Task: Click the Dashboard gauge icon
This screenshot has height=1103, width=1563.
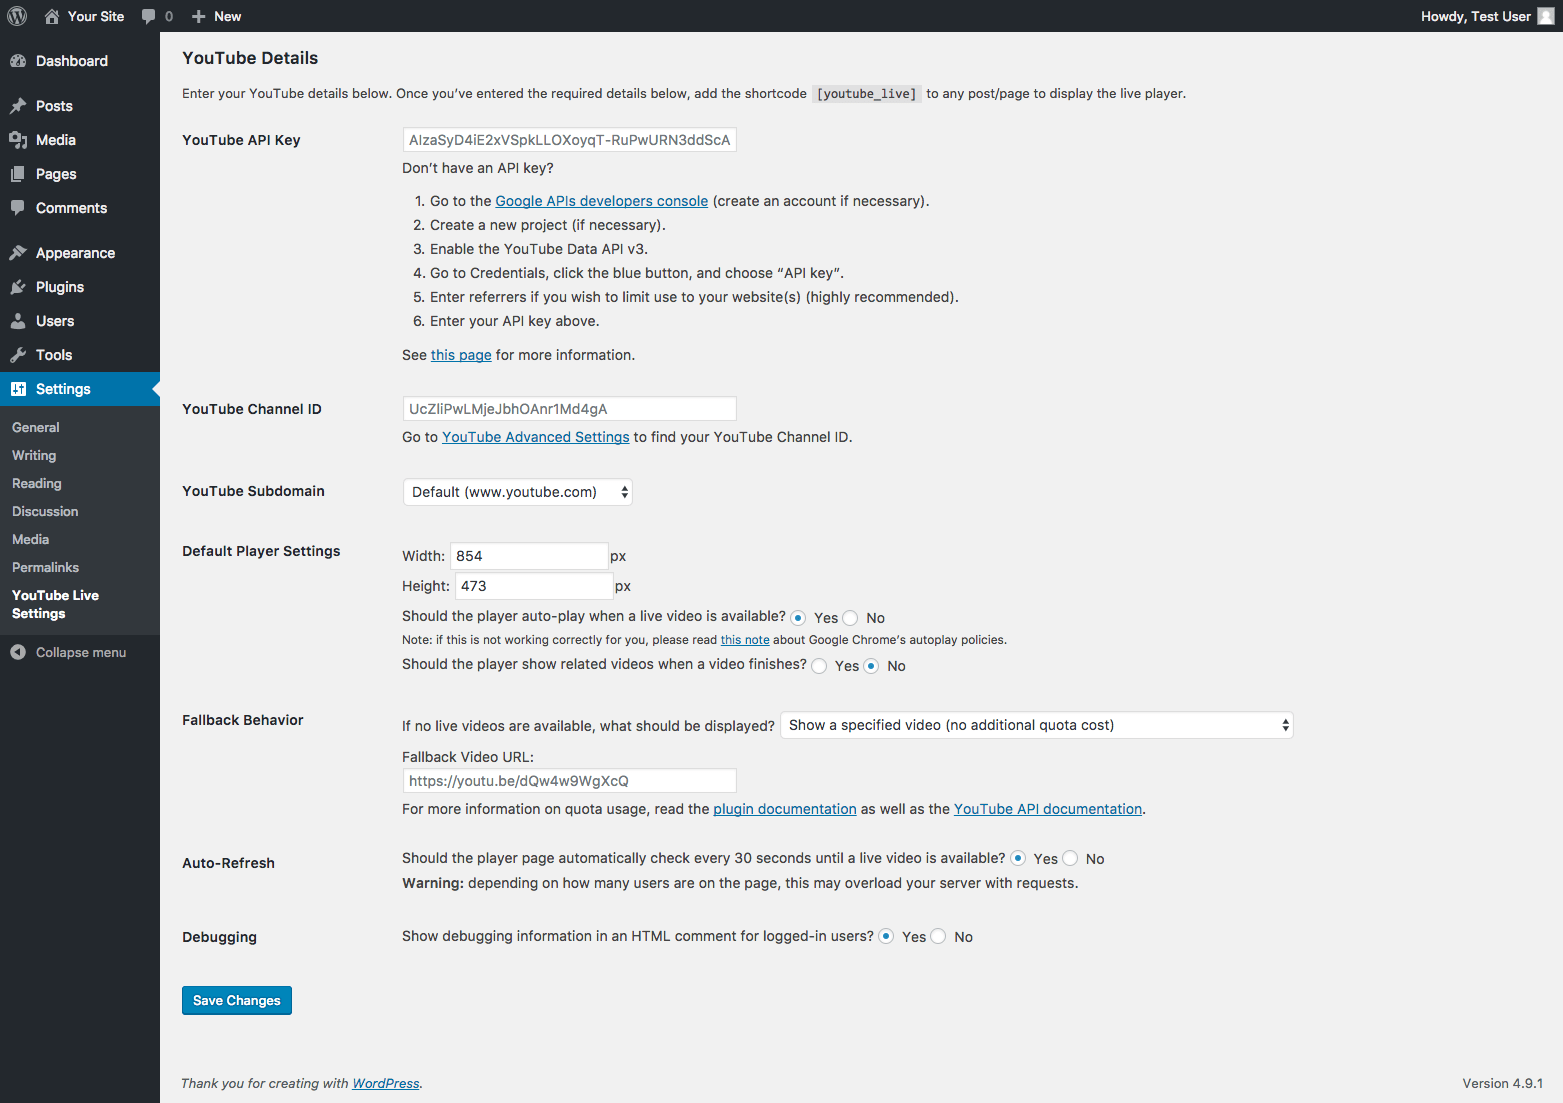Action: (x=18, y=61)
